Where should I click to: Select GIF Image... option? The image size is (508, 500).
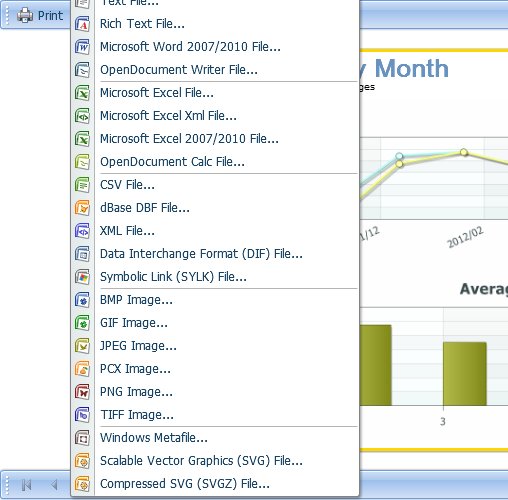215,323
